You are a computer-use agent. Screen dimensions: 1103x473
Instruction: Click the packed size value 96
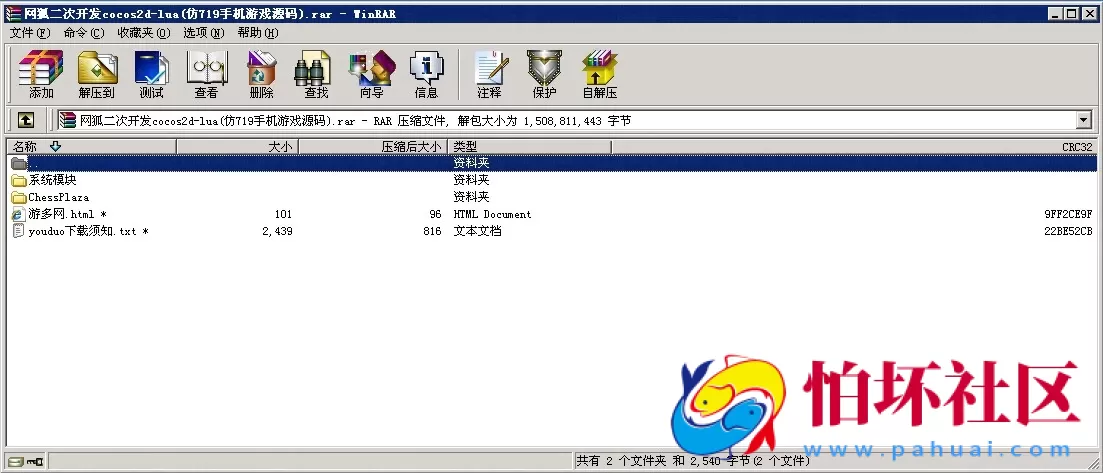[x=435, y=214]
